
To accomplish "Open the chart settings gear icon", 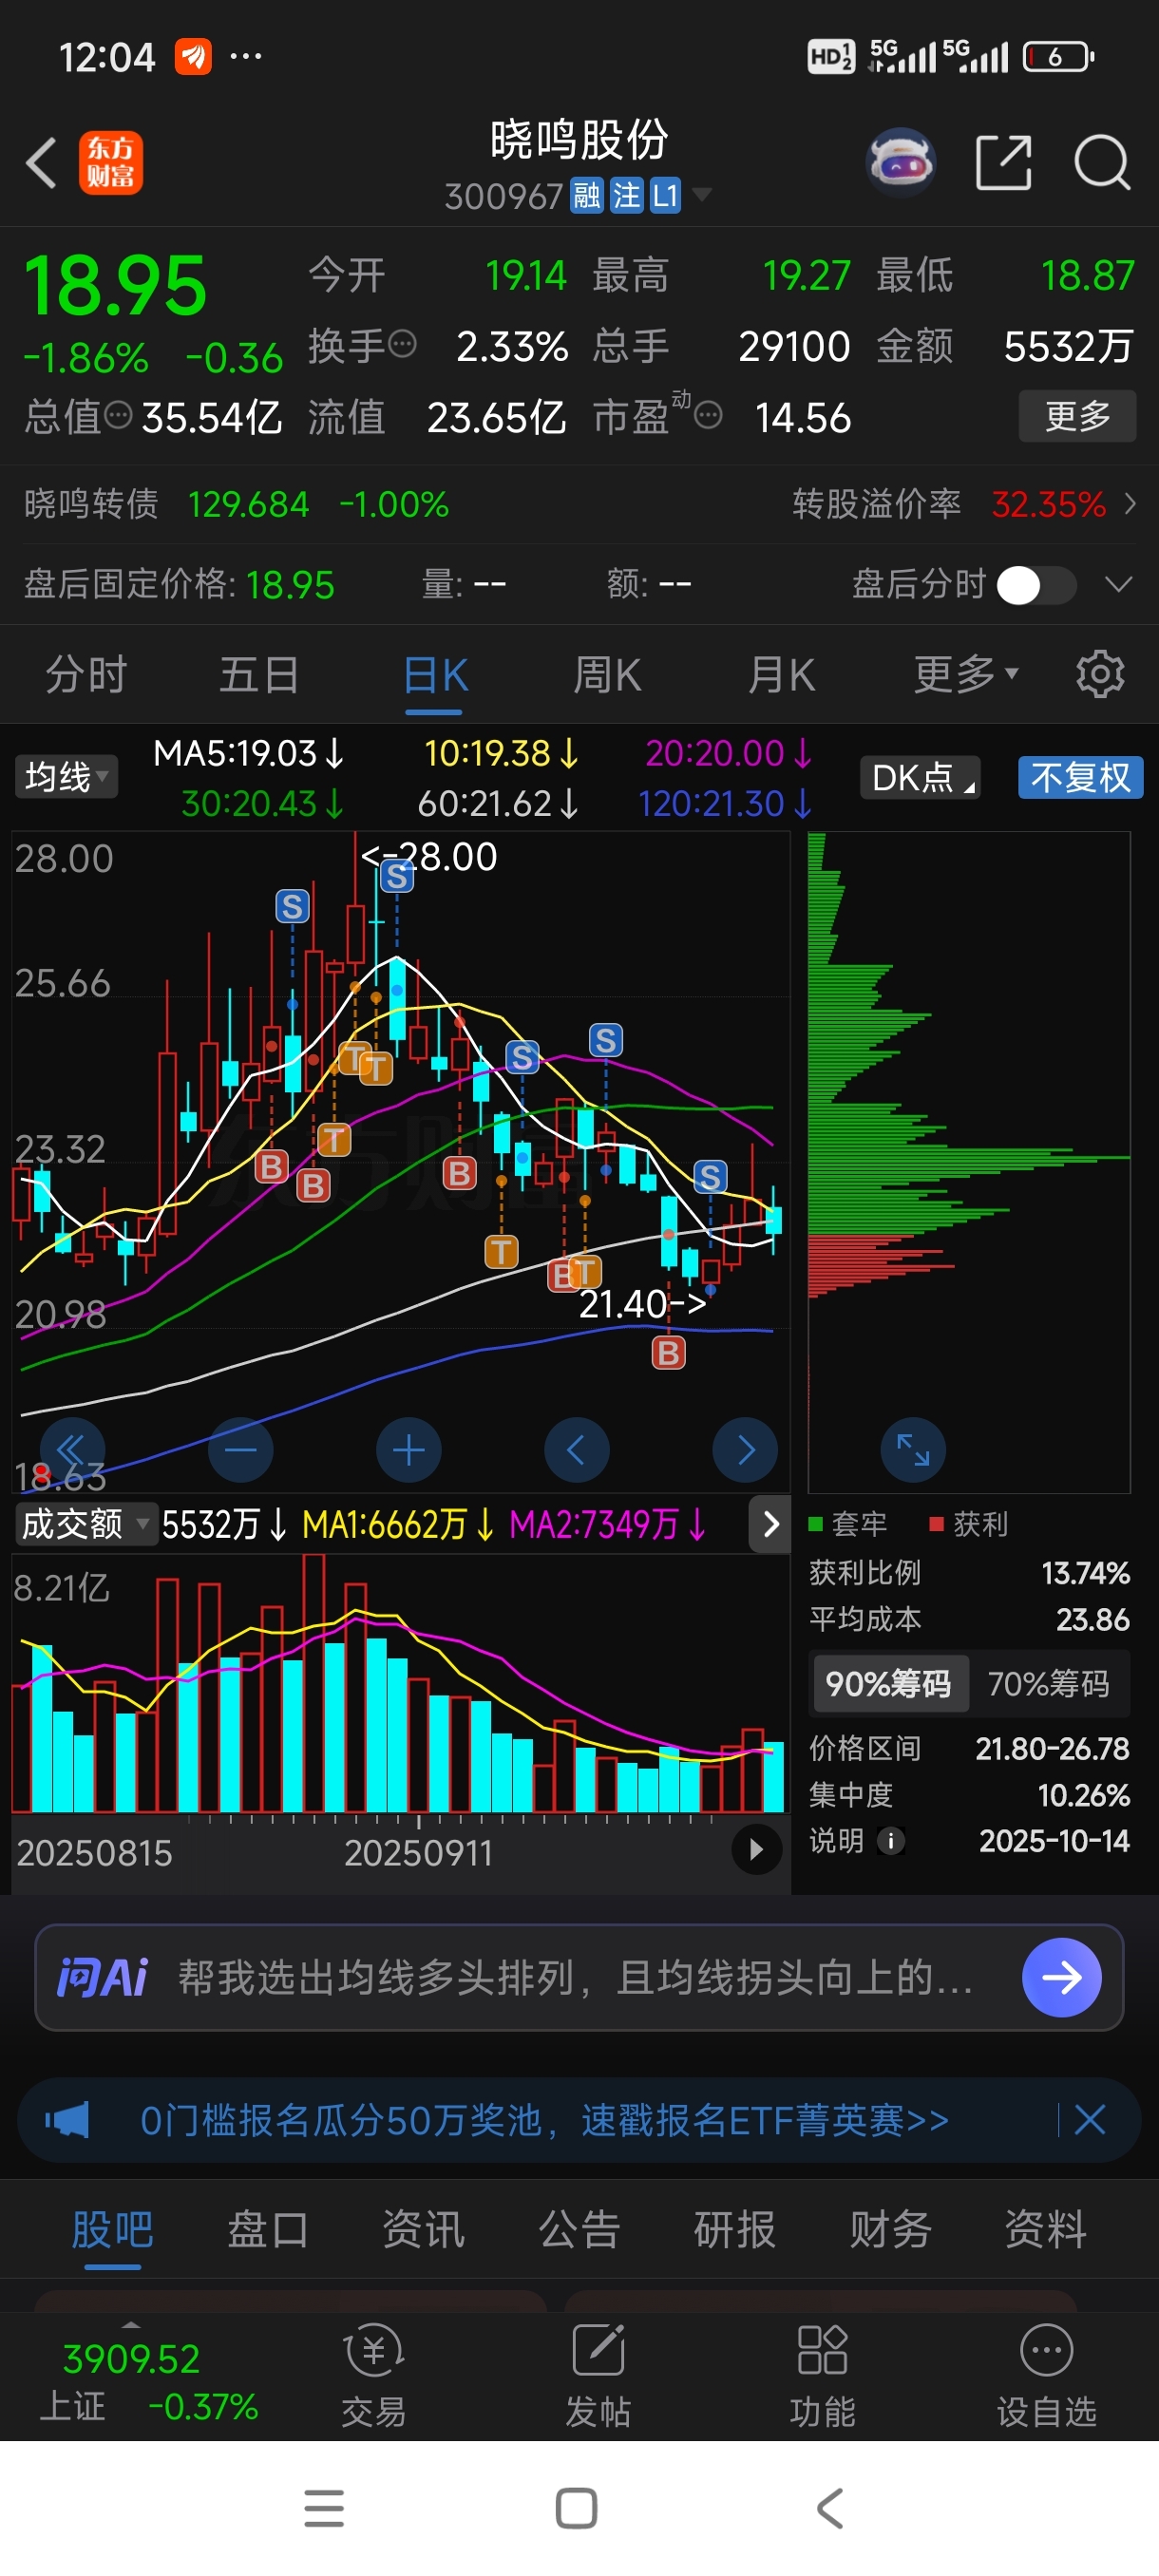I will point(1100,674).
